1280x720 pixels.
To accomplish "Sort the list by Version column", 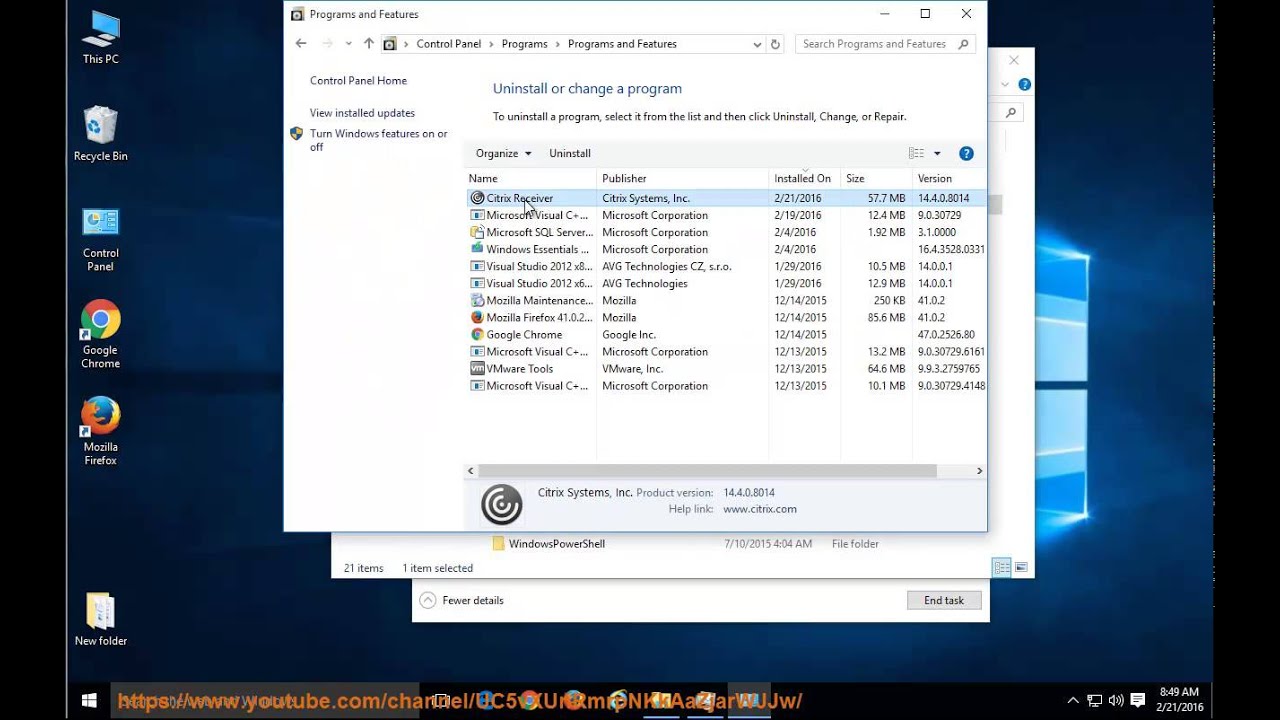I will pyautogui.click(x=949, y=178).
